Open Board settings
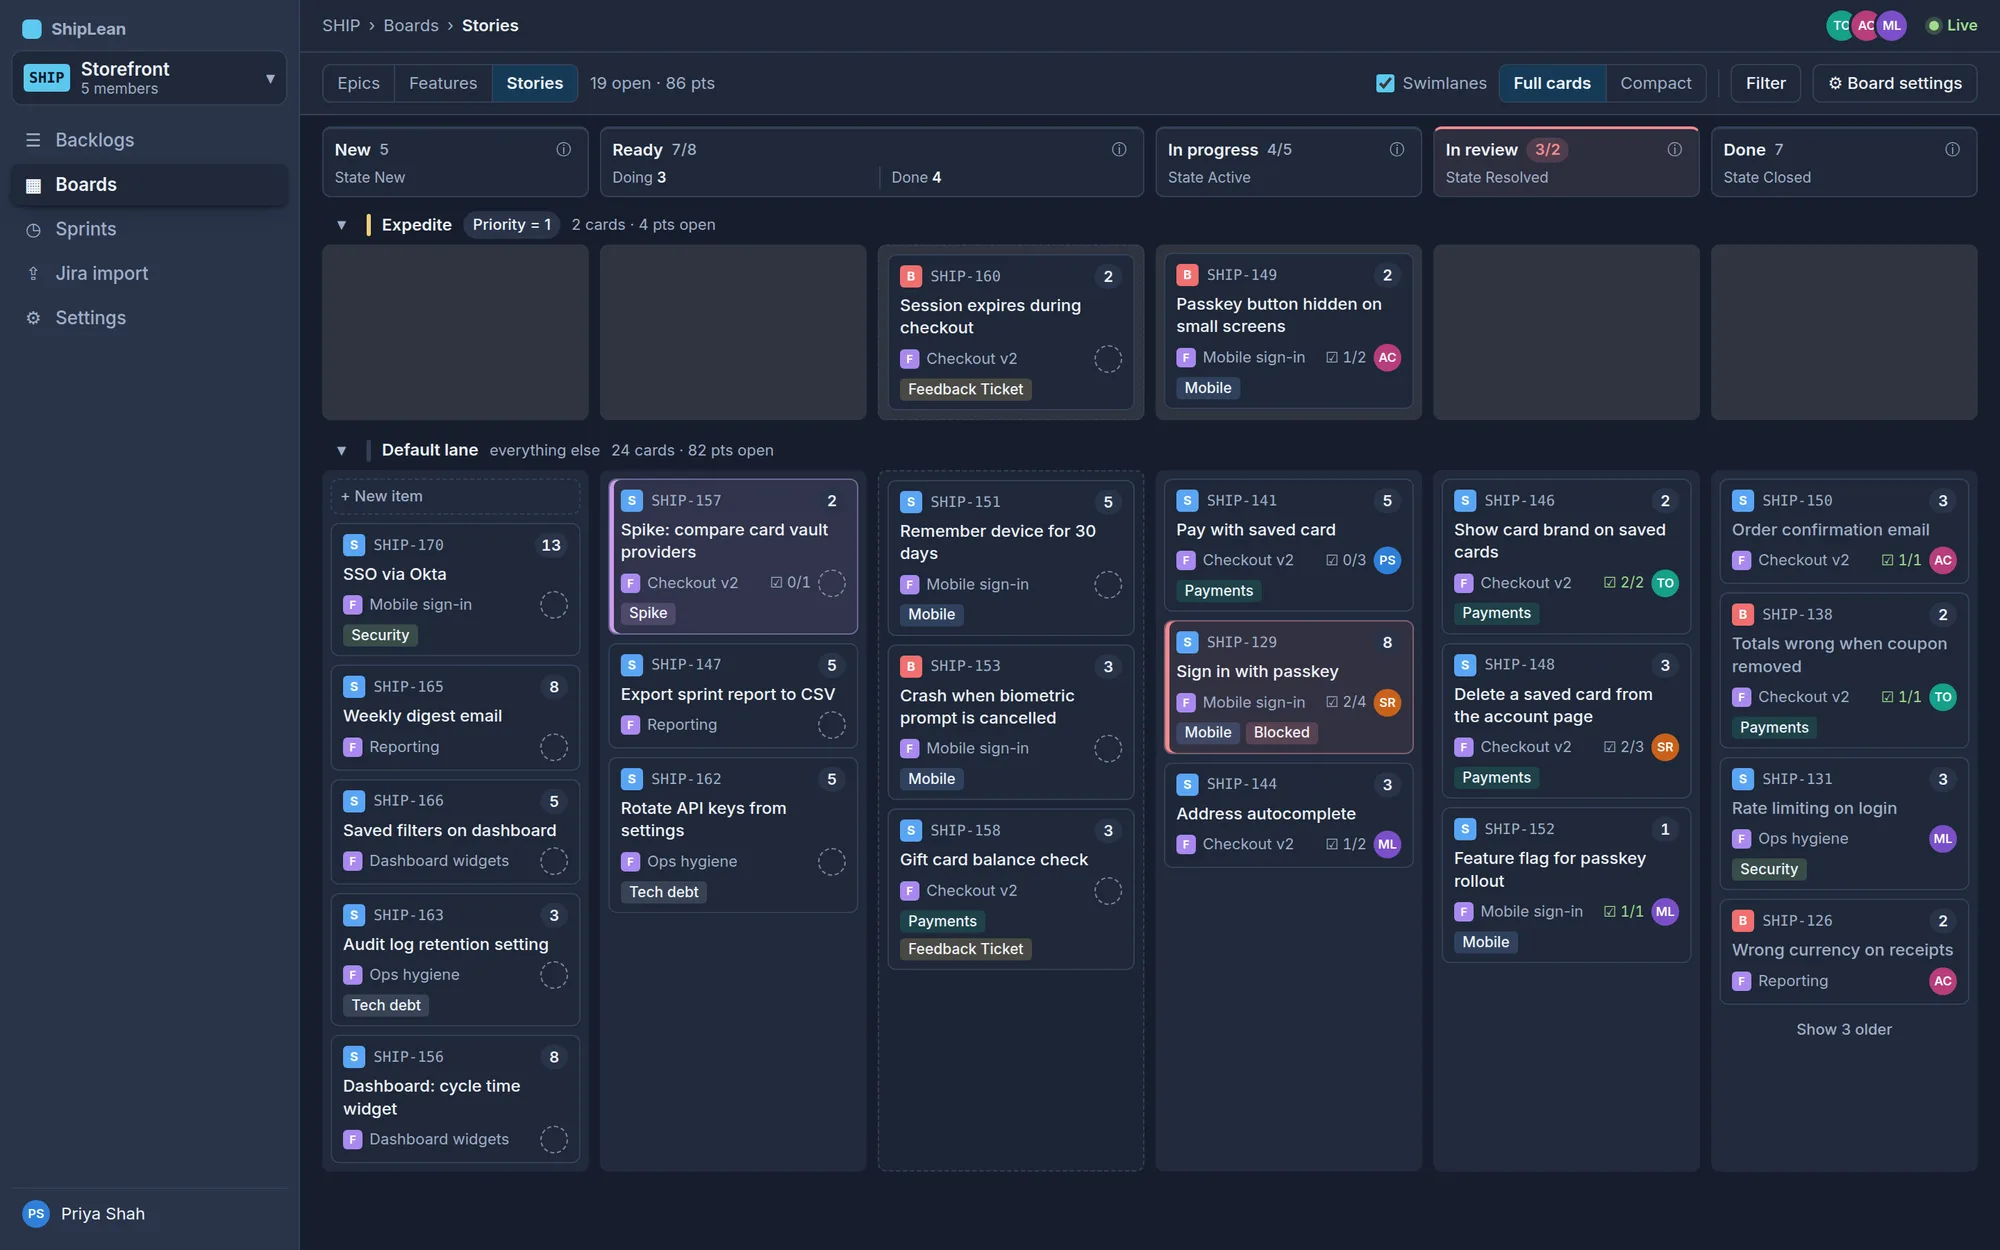Image resolution: width=2000 pixels, height=1250 pixels. coord(1895,83)
